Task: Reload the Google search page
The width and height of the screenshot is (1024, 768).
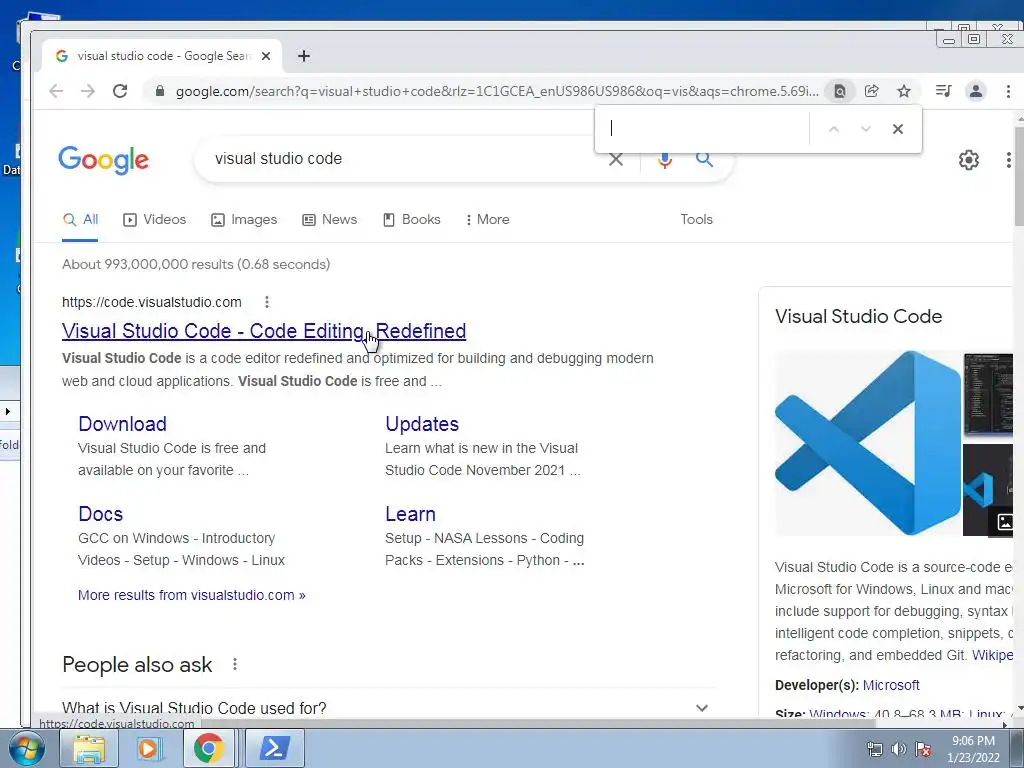Action: pos(120,91)
